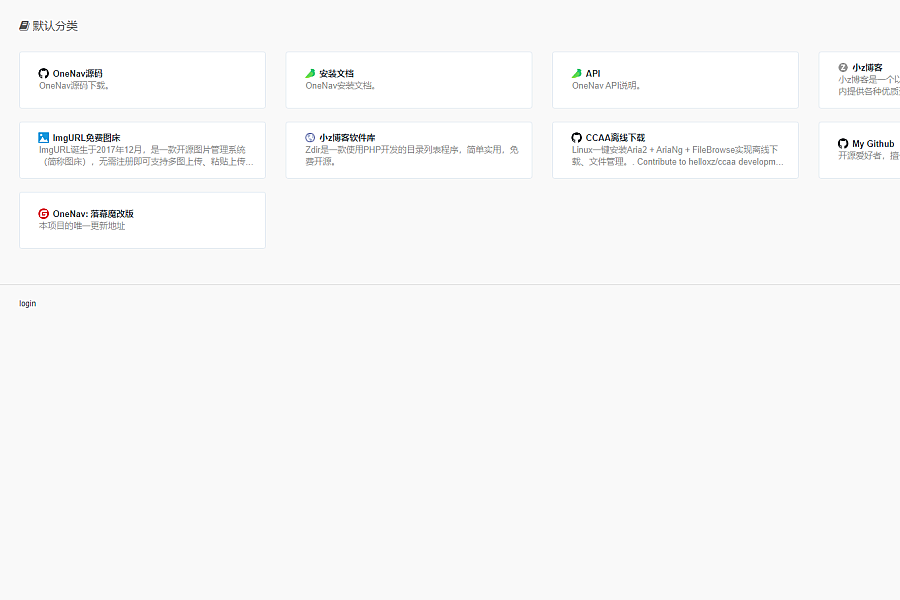Open the 小z博客 card title
This screenshot has width=900, height=600.
(867, 67)
